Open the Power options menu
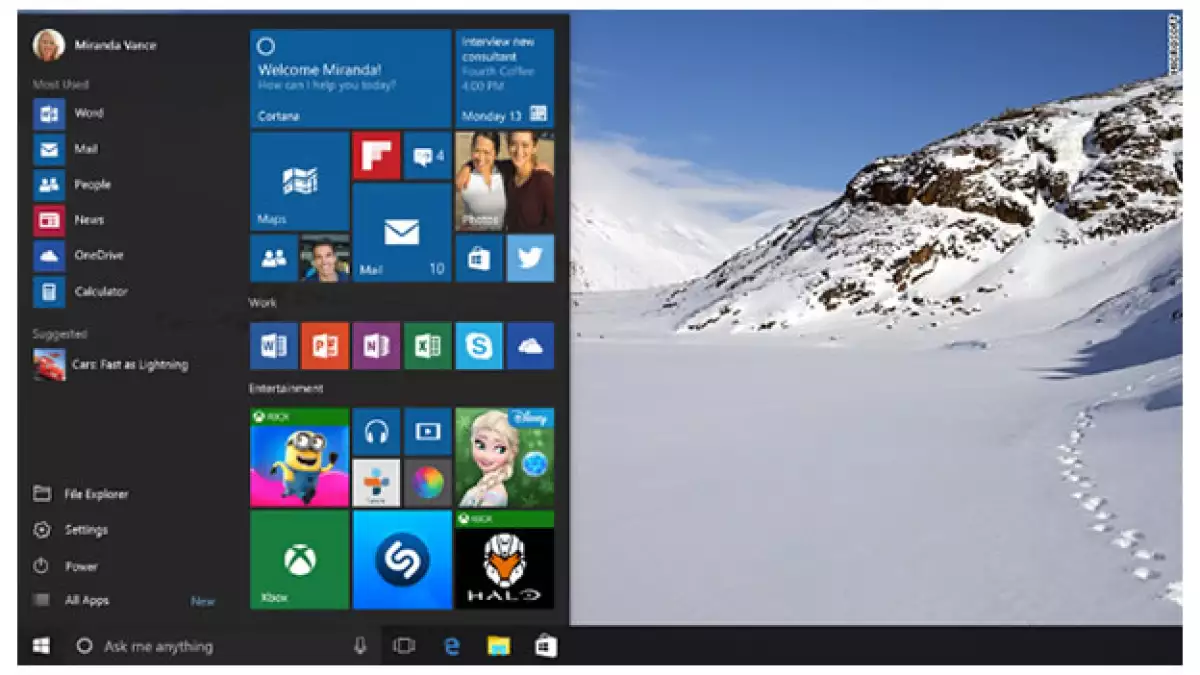The height and width of the screenshot is (675, 1200). tap(81, 566)
